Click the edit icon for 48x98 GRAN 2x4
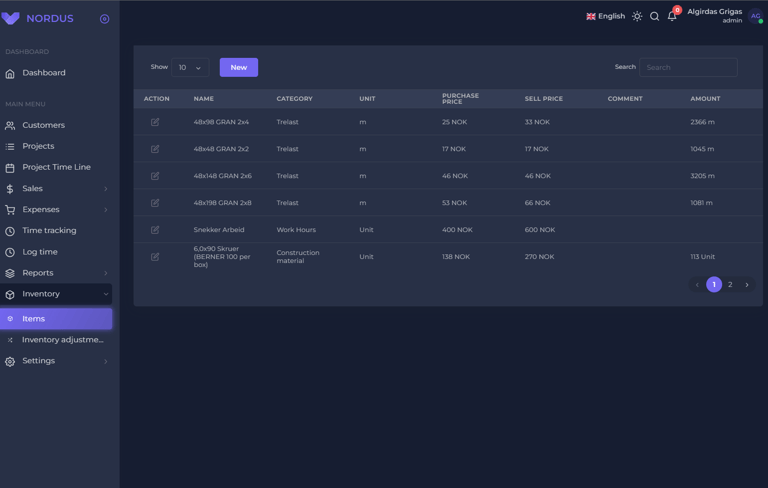768x488 pixels. (x=155, y=122)
